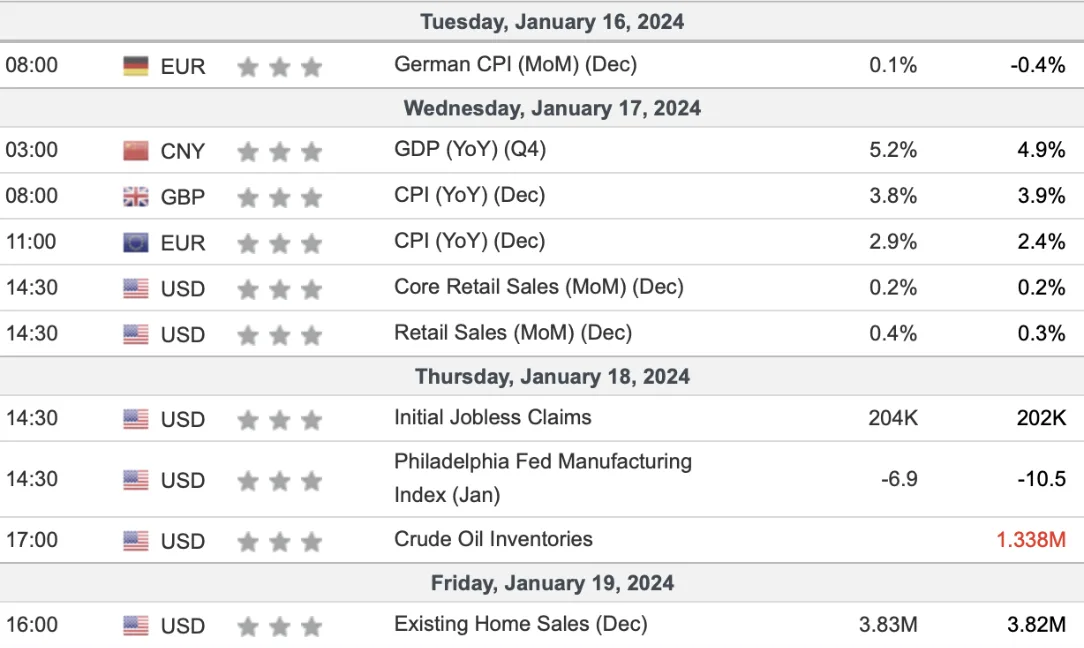The height and width of the screenshot is (648, 1084).
Task: Open GDP (YoY) (Q4) event details
Action: (469, 149)
